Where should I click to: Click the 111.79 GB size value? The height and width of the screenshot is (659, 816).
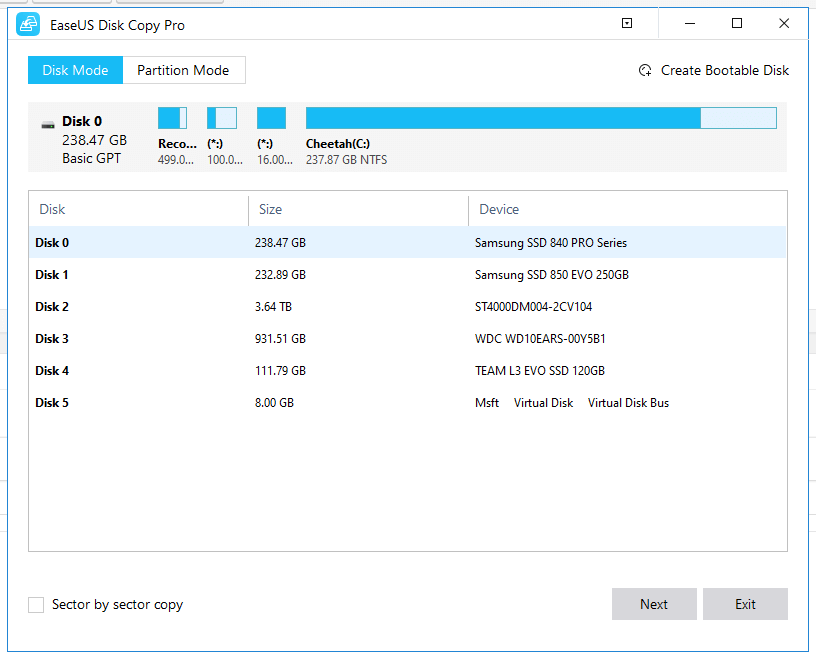[x=280, y=371]
